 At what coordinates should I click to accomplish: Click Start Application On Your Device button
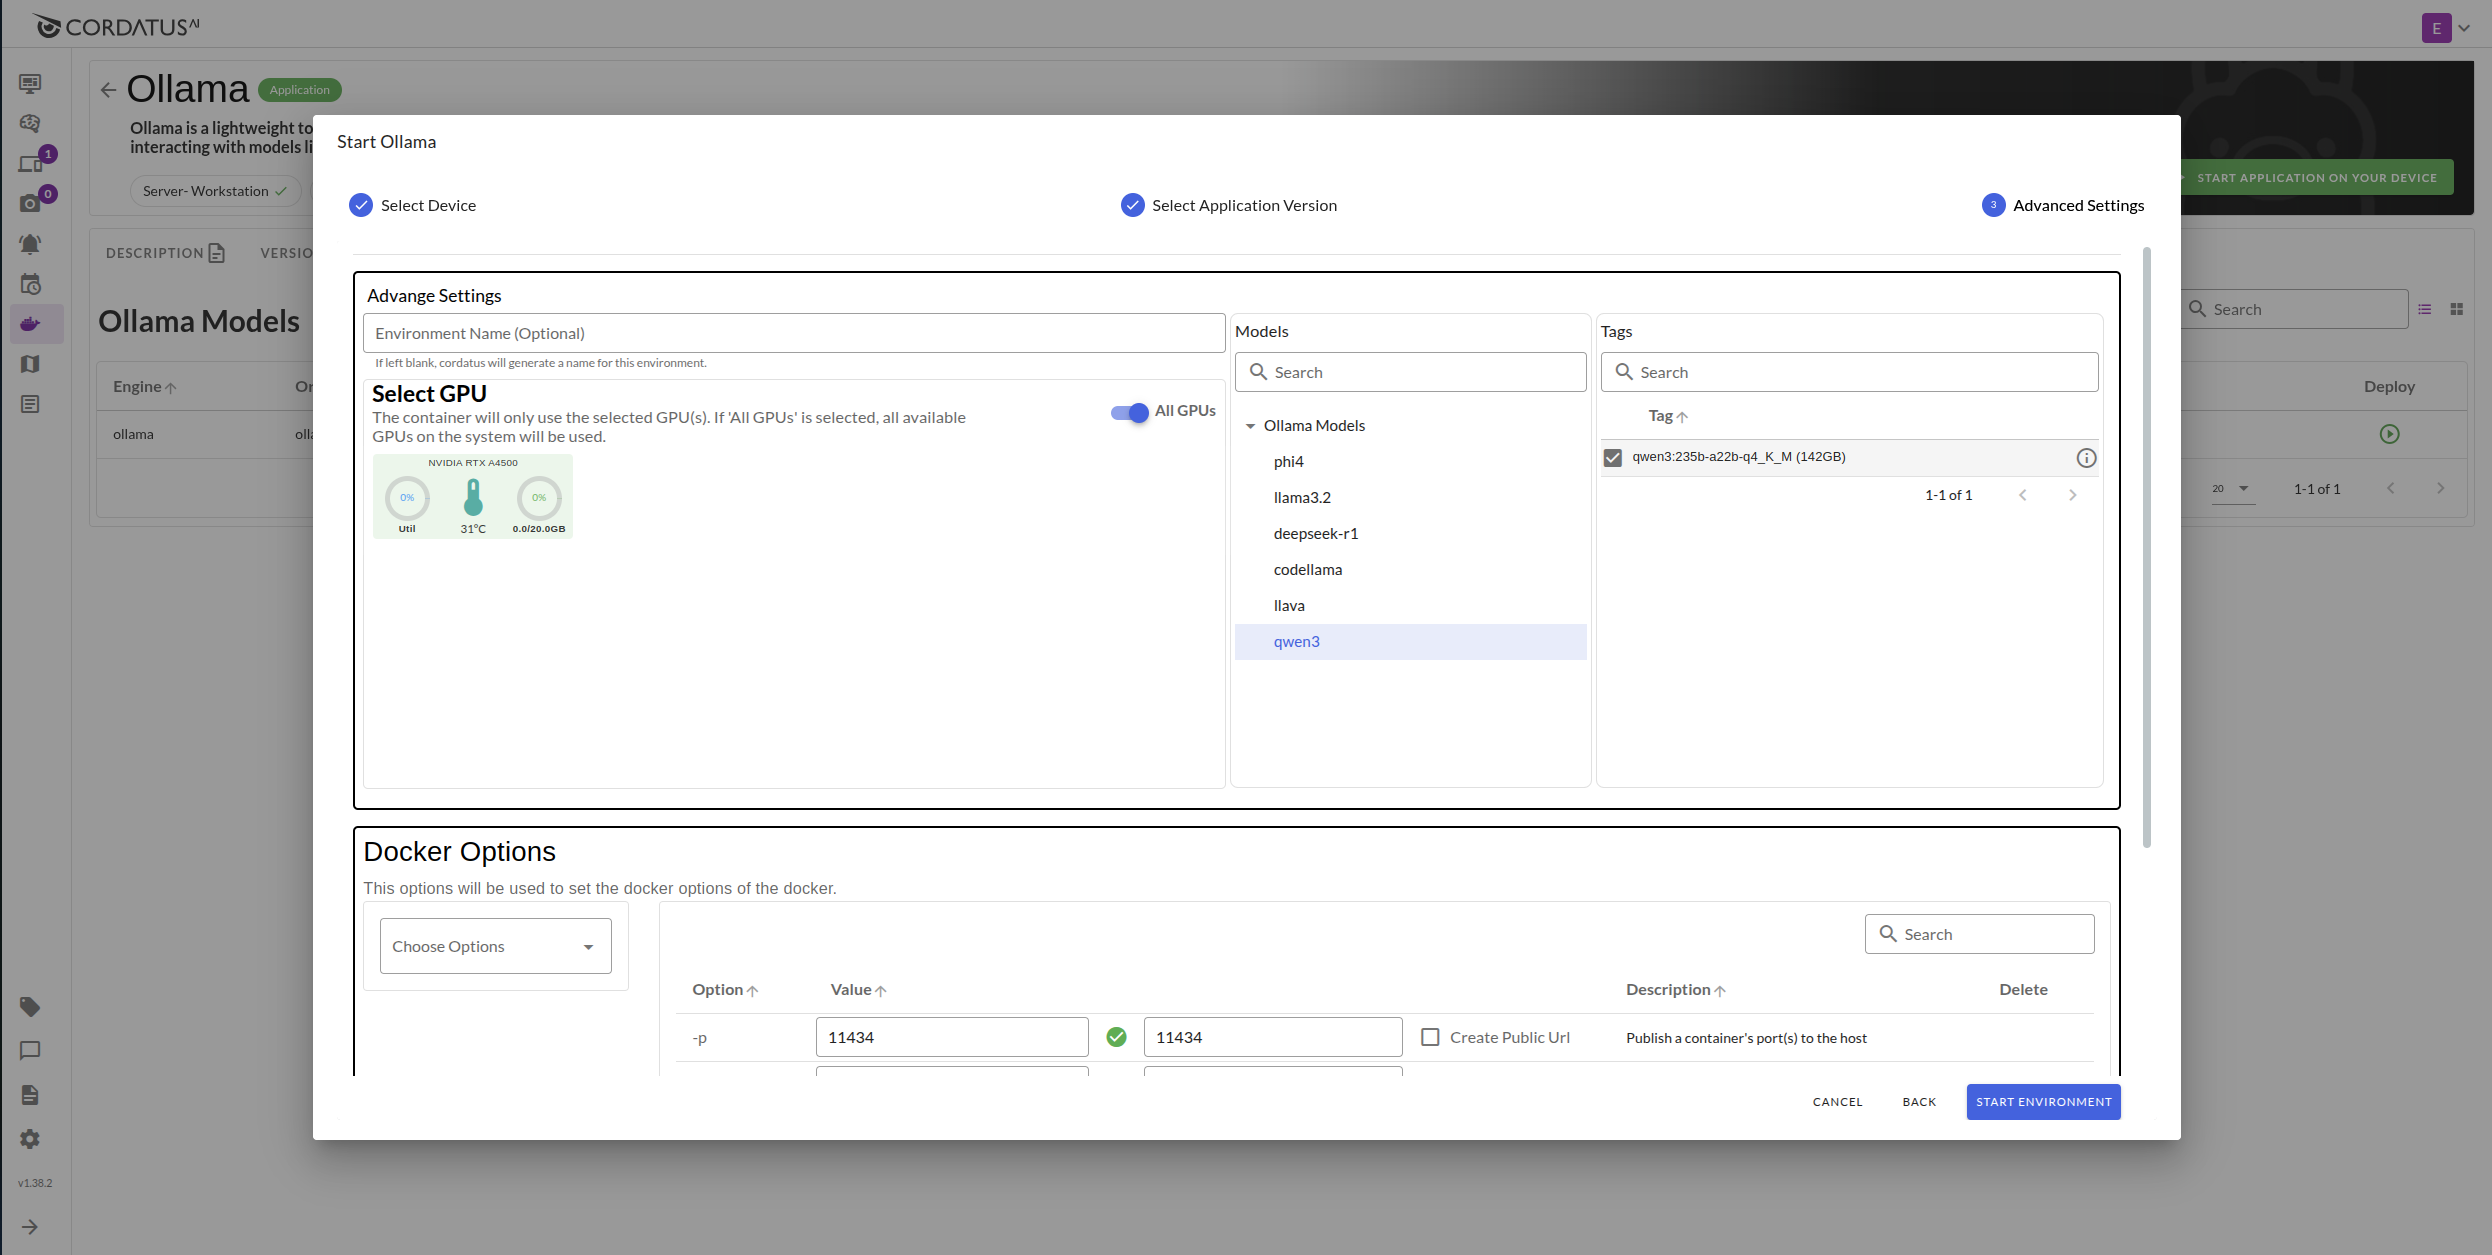[x=2316, y=178]
